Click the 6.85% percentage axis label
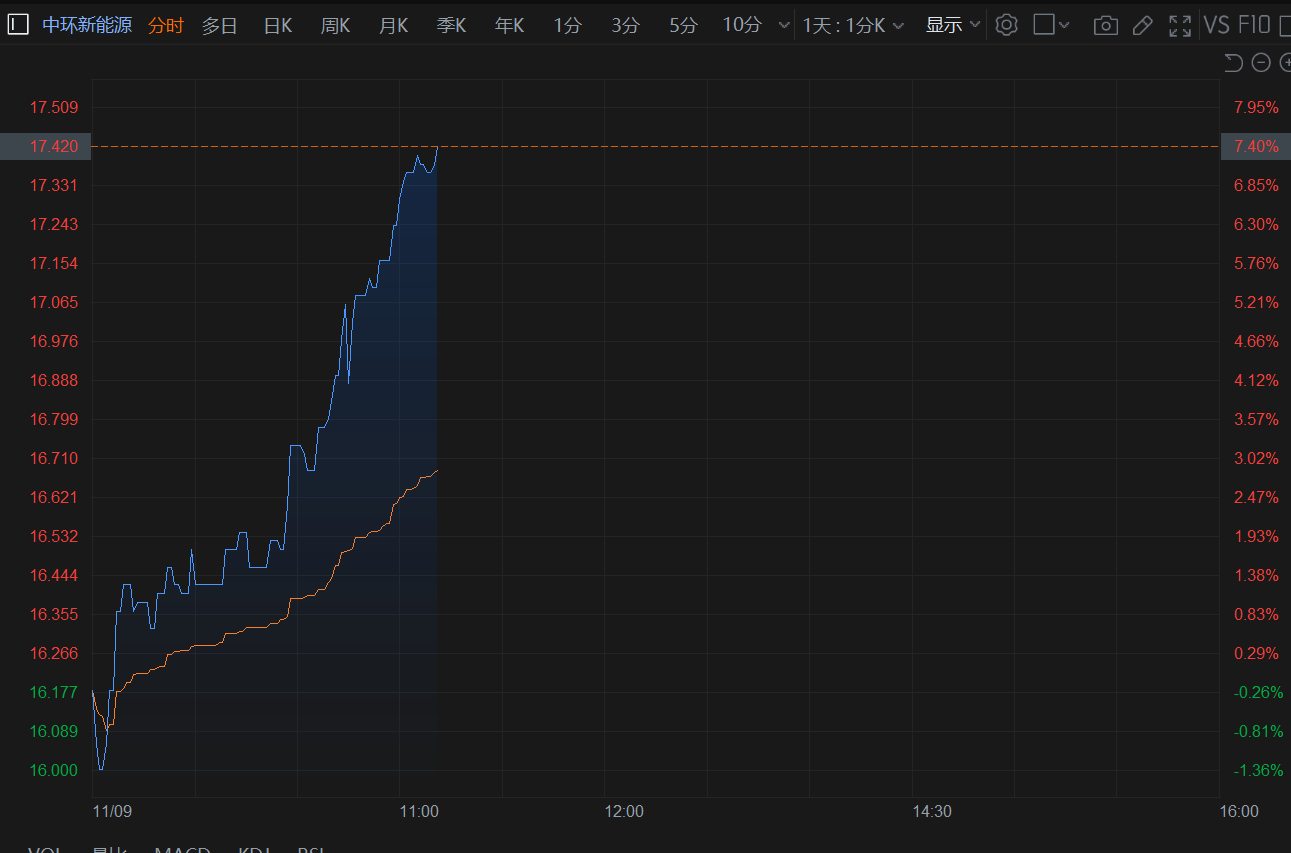The height and width of the screenshot is (853, 1291). pyautogui.click(x=1256, y=185)
